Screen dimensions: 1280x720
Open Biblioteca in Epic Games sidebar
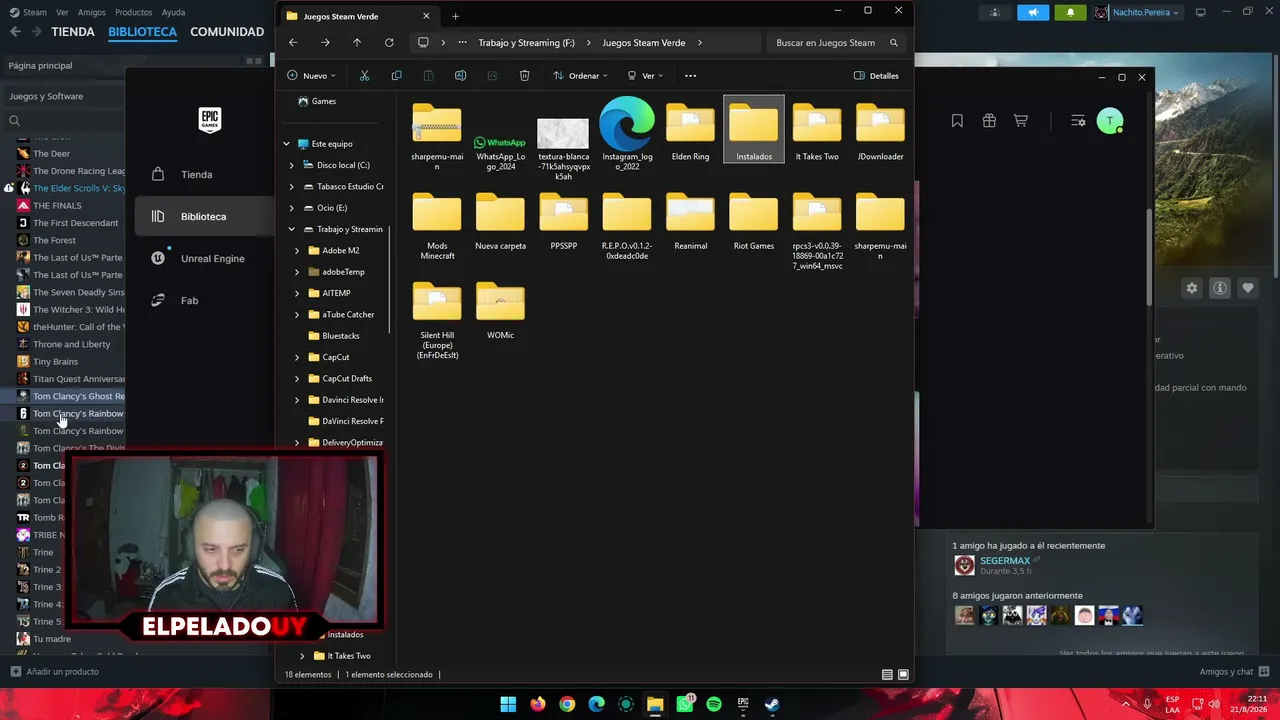[x=203, y=217]
